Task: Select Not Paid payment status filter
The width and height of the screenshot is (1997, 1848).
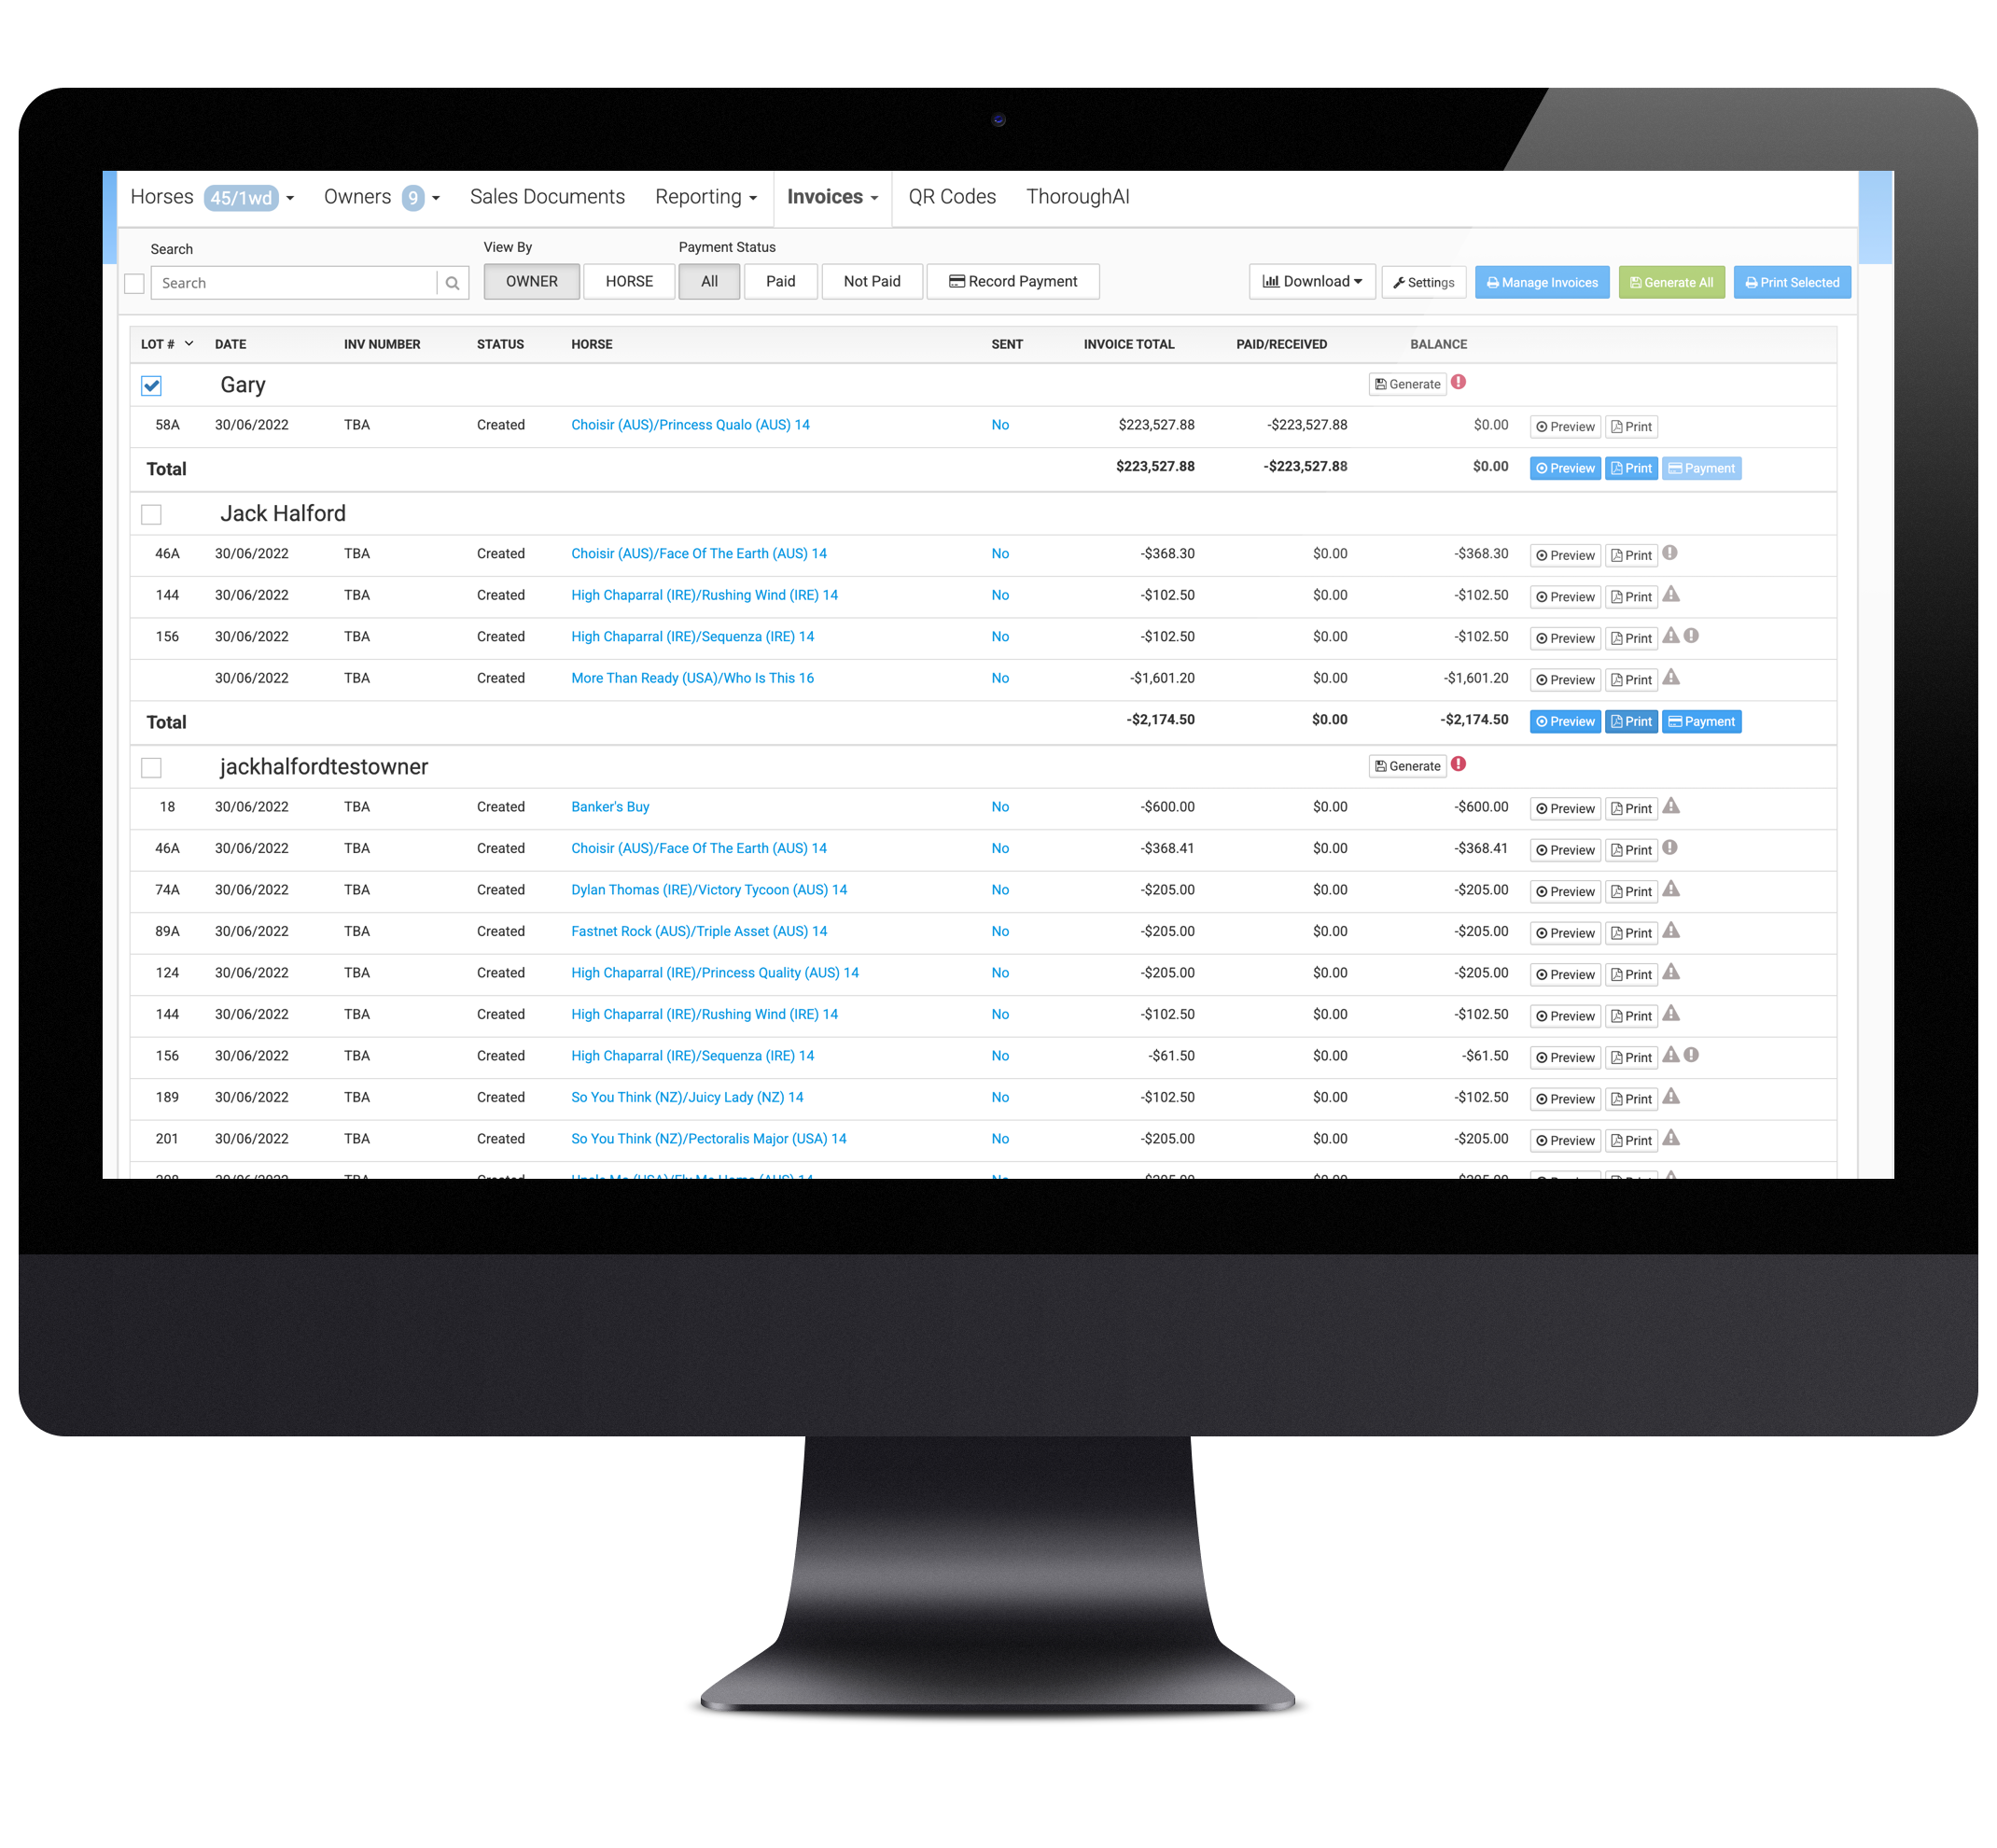Action: tap(870, 280)
